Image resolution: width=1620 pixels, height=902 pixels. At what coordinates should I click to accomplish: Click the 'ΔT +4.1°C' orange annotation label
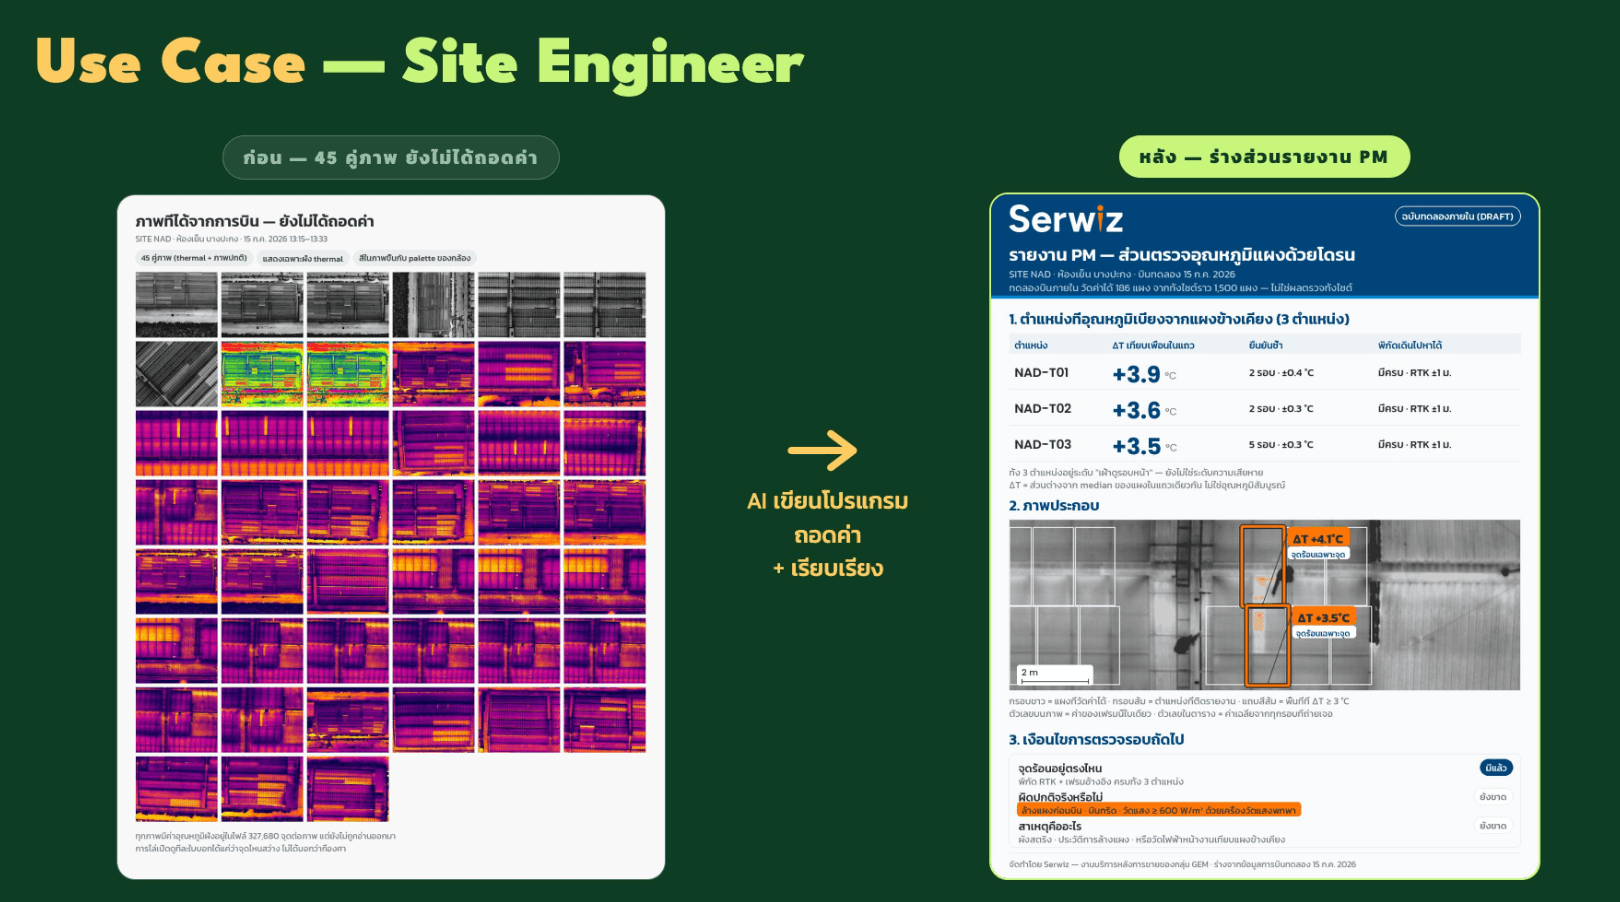click(x=1318, y=539)
